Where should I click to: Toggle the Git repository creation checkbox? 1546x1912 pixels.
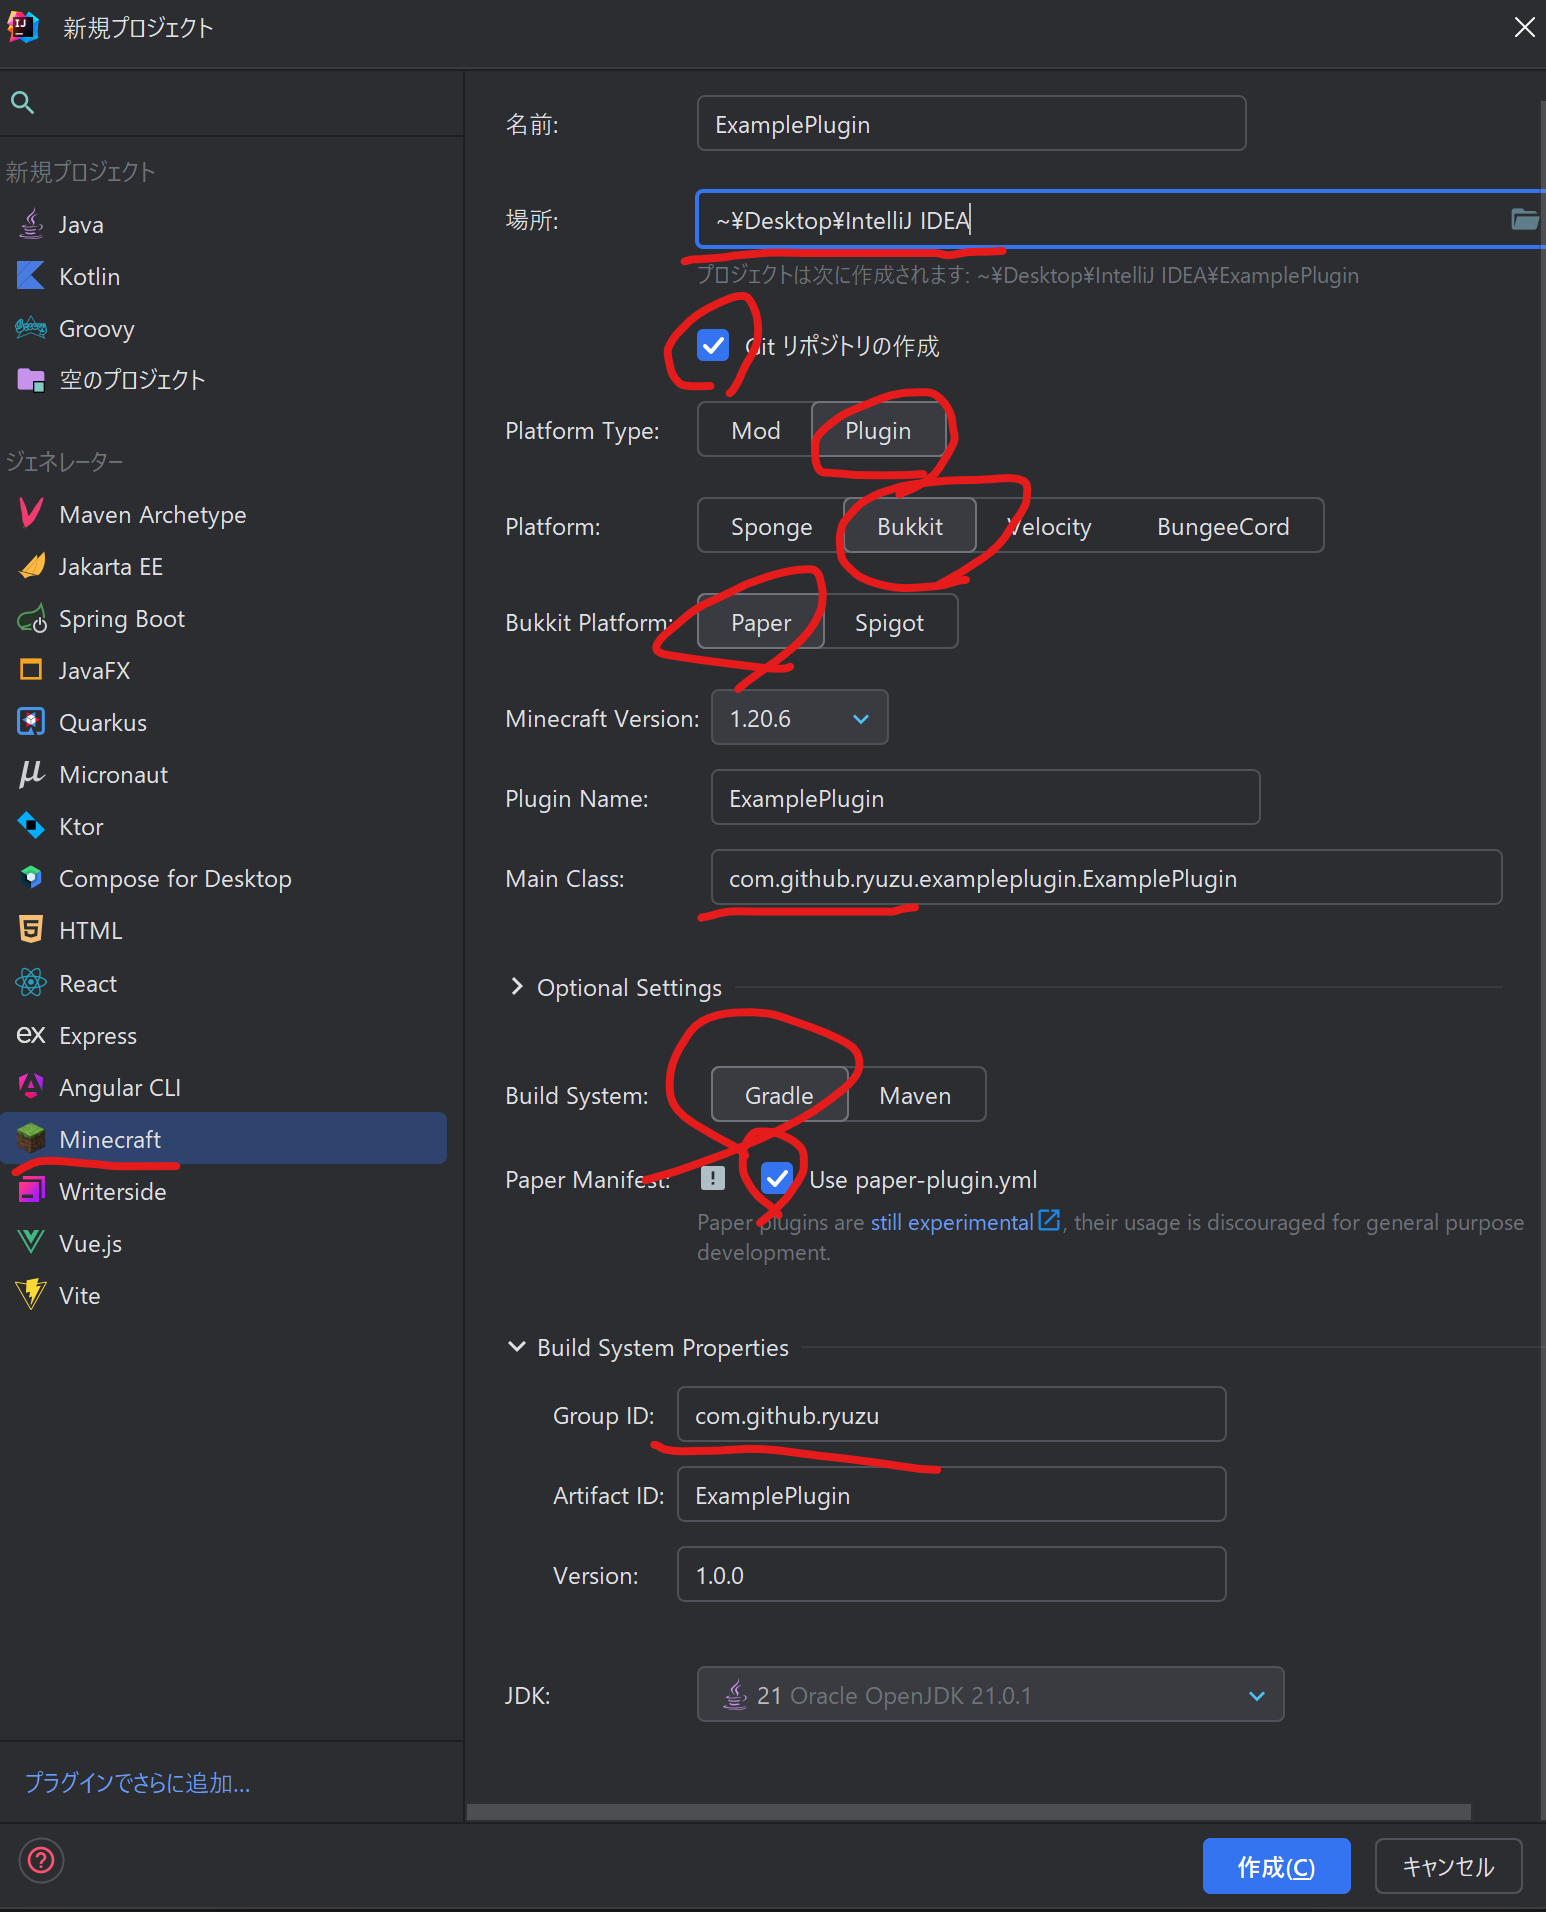point(713,346)
